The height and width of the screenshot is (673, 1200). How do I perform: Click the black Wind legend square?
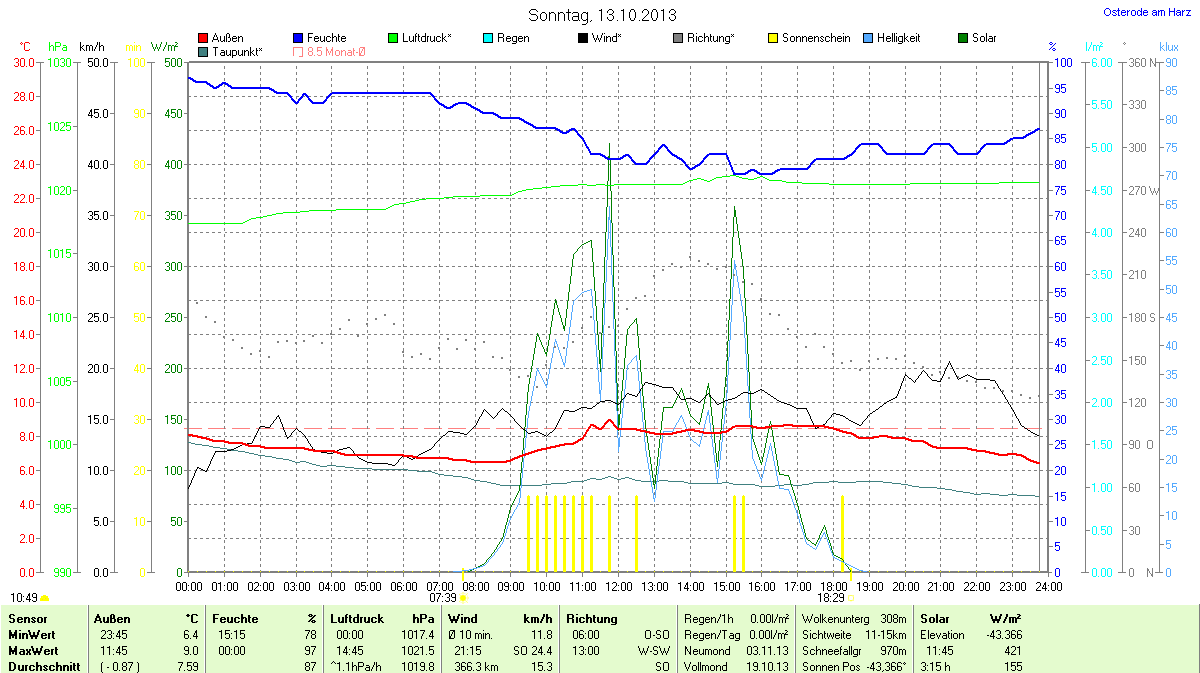pos(583,38)
